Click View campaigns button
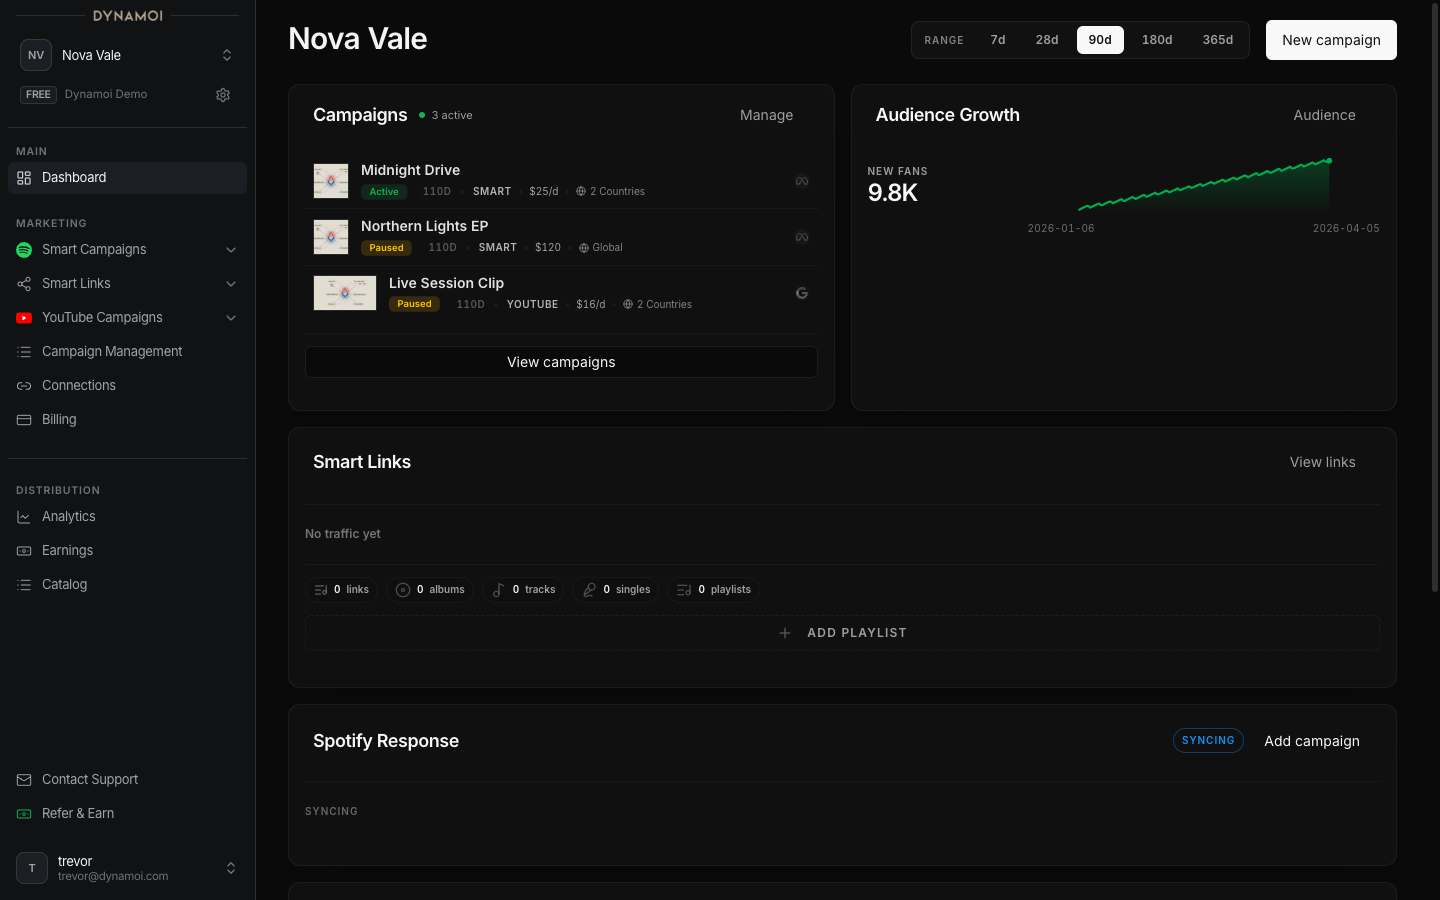Screen dimensions: 1440x900 [561, 362]
